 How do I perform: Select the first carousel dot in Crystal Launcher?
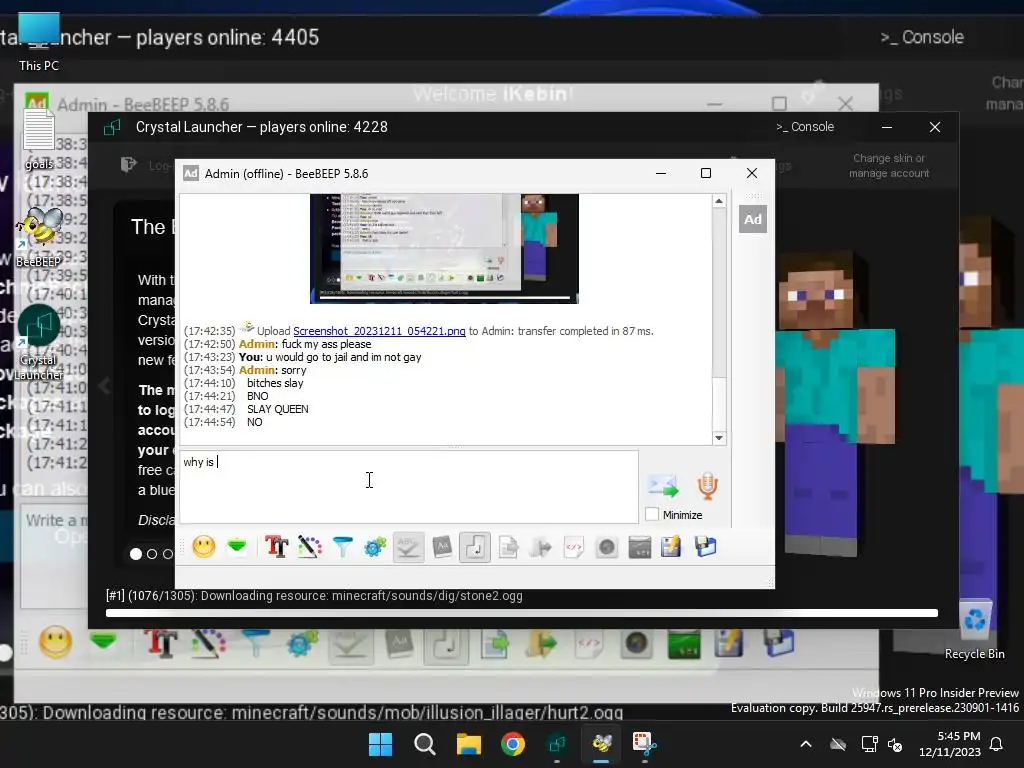click(136, 554)
